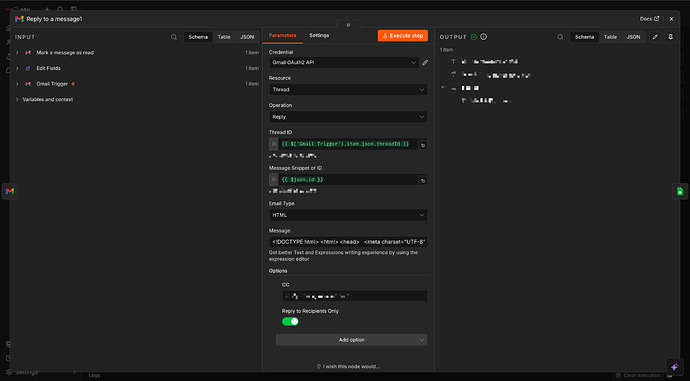
Task: Click into the CC input field
Action: point(355,296)
